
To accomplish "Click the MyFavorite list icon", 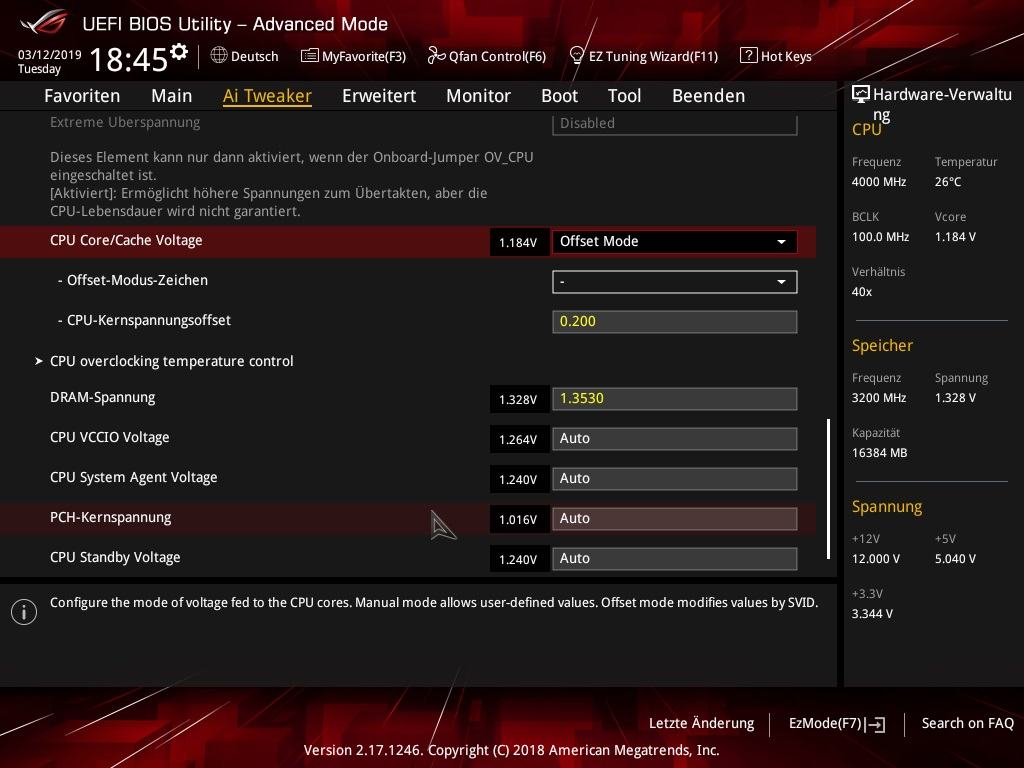I will pos(310,56).
